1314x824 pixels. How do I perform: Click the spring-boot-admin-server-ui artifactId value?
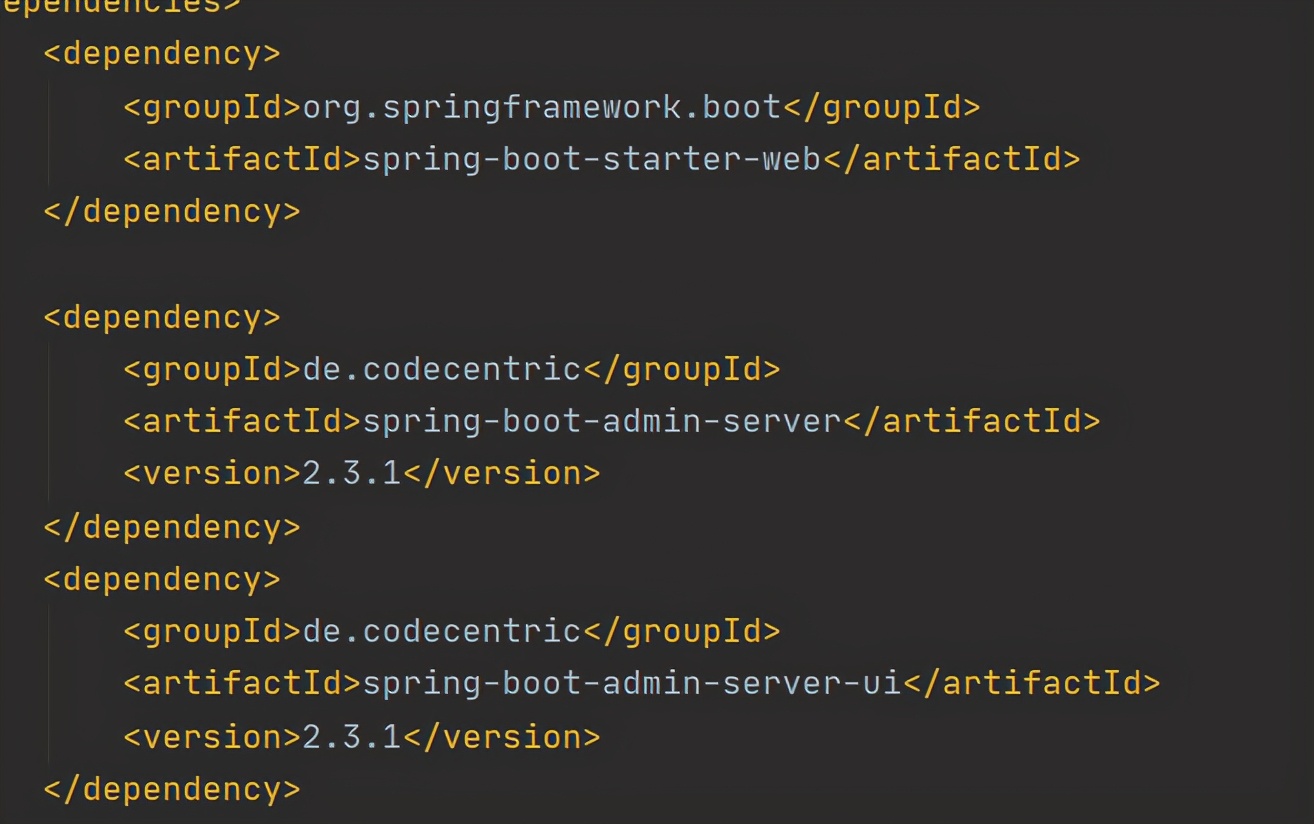coord(632,684)
